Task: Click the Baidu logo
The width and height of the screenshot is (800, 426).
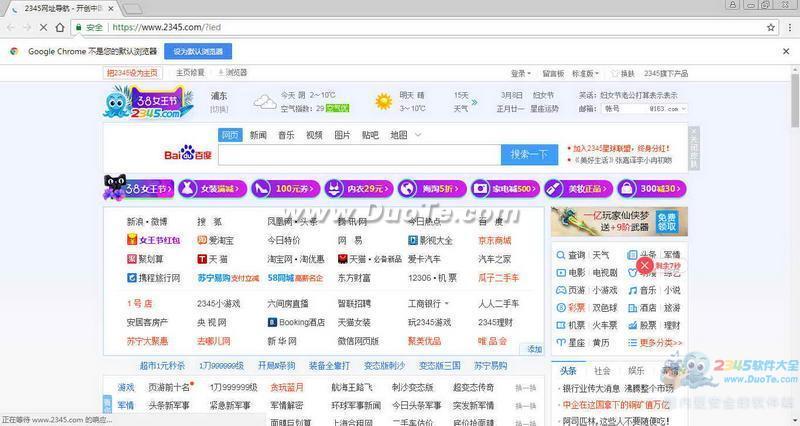Action: 188,153
